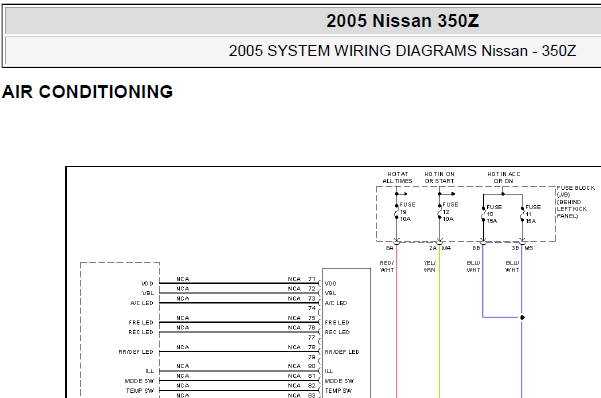
Task: Click pin number 78
Action: (x=312, y=347)
